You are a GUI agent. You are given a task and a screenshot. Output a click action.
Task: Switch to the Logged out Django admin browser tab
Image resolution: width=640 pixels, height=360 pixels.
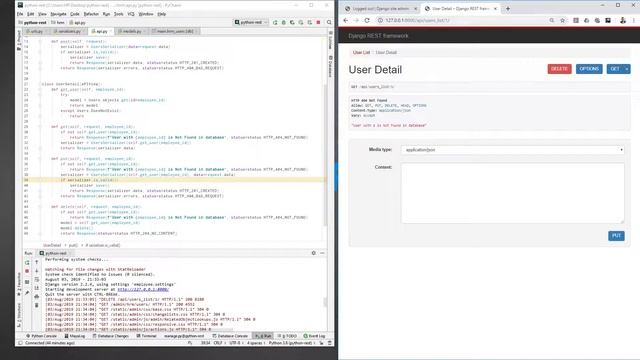pyautogui.click(x=379, y=8)
